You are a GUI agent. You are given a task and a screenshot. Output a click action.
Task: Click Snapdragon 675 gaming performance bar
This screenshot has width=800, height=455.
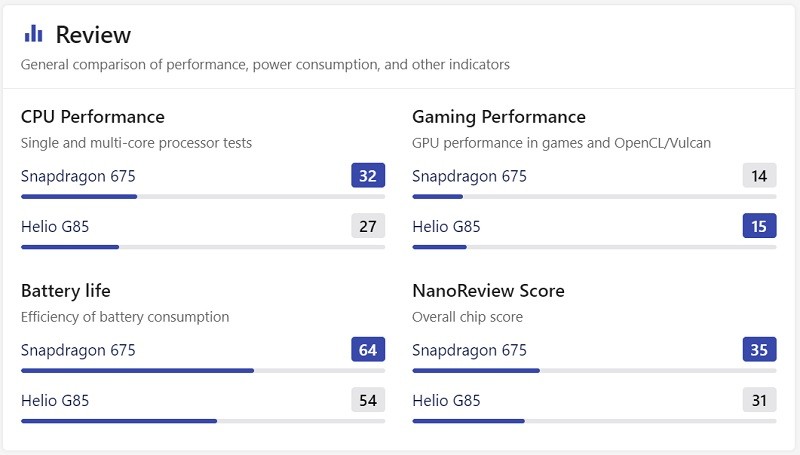(x=594, y=196)
